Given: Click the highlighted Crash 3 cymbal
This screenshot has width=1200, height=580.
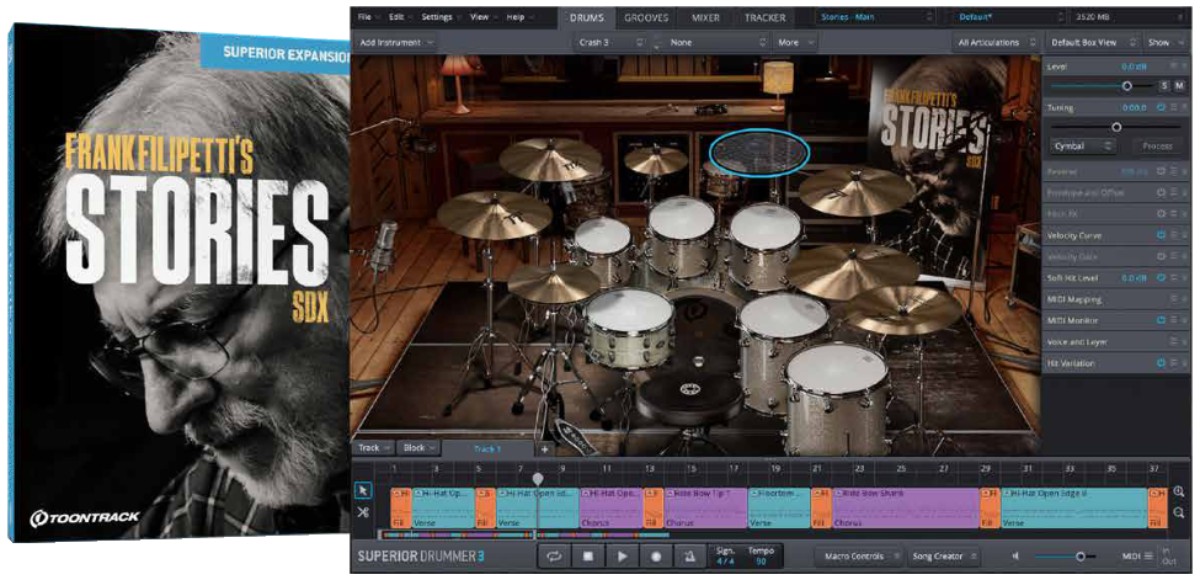Looking at the screenshot, I should 759,153.
